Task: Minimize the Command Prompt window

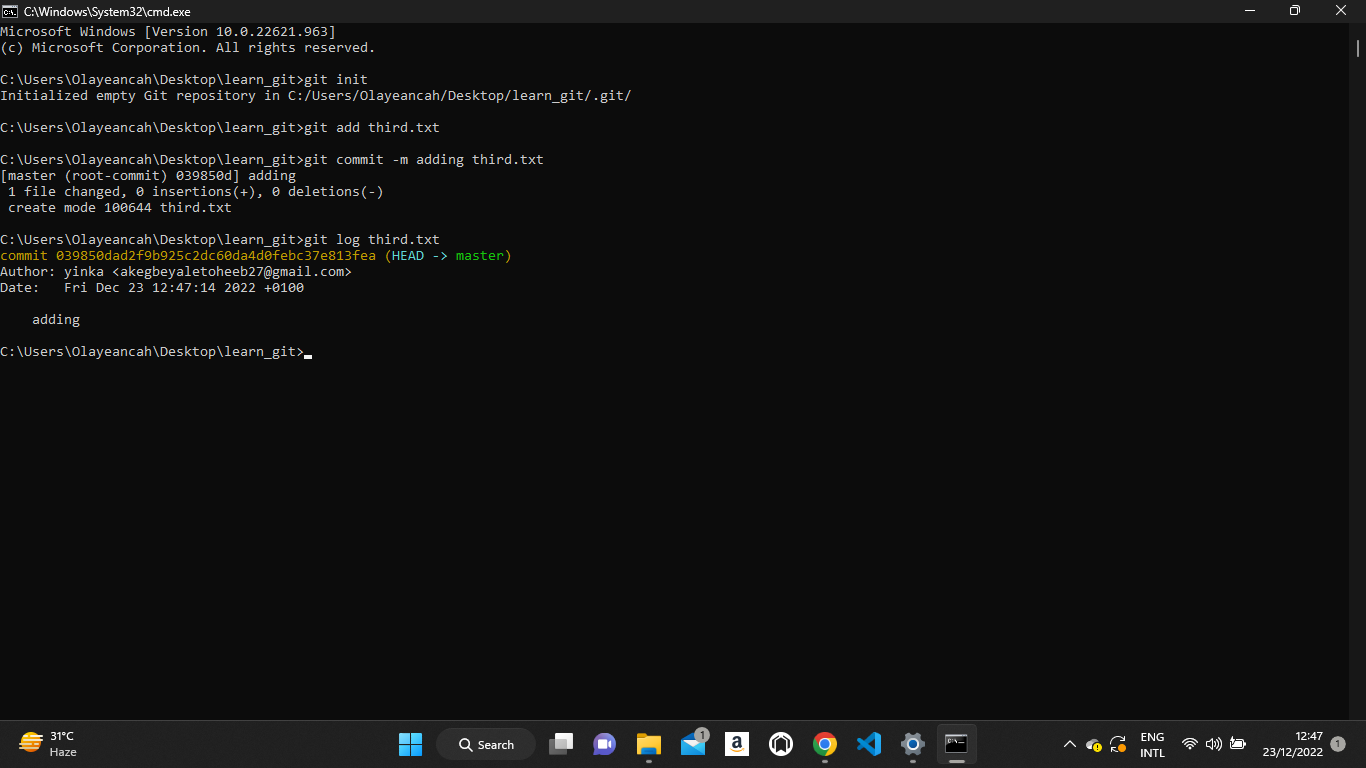Action: coord(1249,11)
